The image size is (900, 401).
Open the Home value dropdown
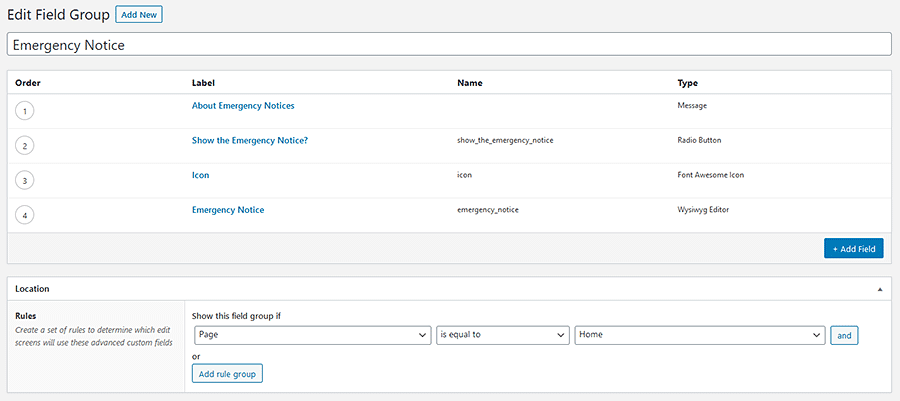pyautogui.click(x=700, y=335)
